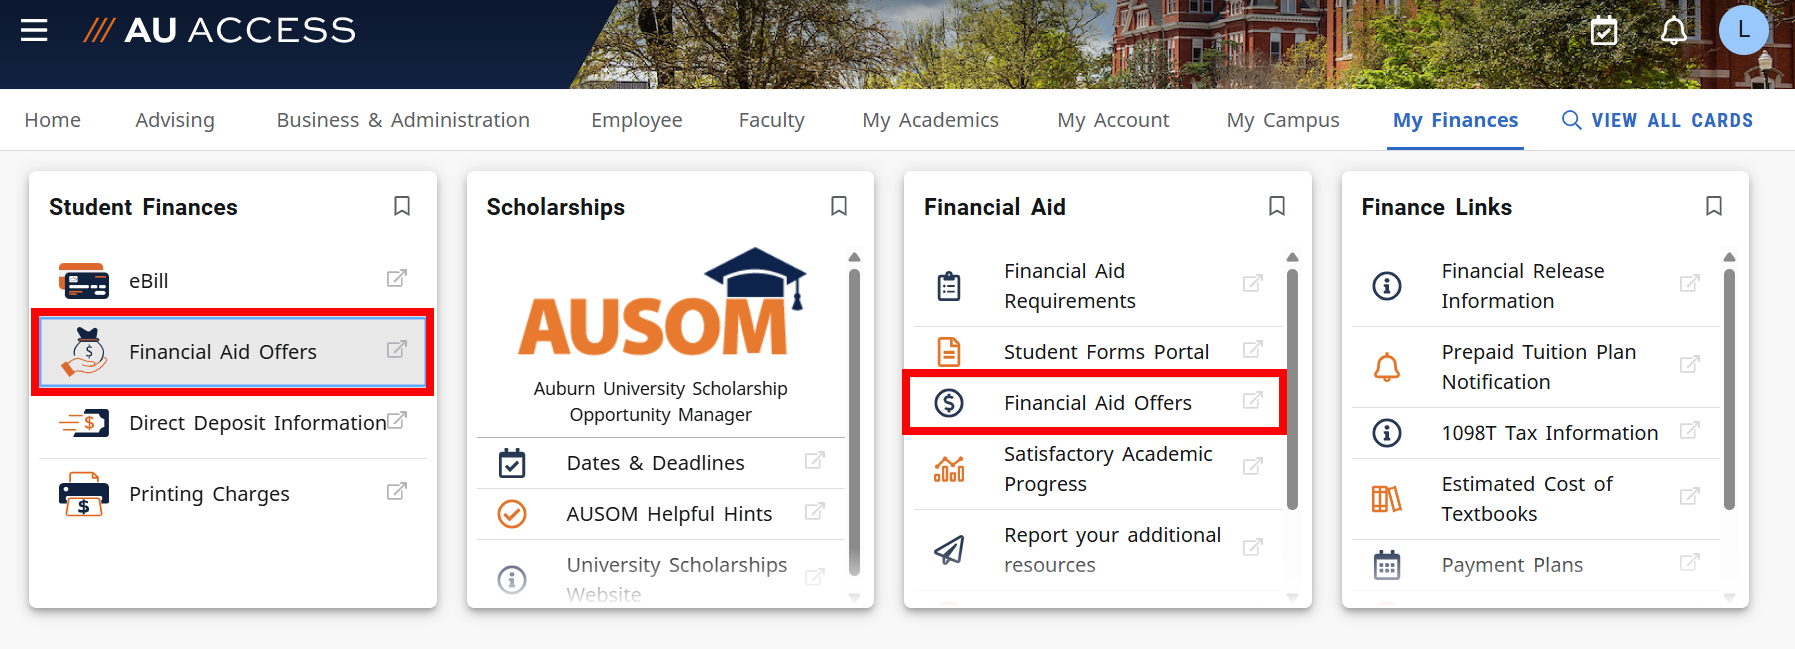Open the hamburger navigation menu

pos(34,30)
